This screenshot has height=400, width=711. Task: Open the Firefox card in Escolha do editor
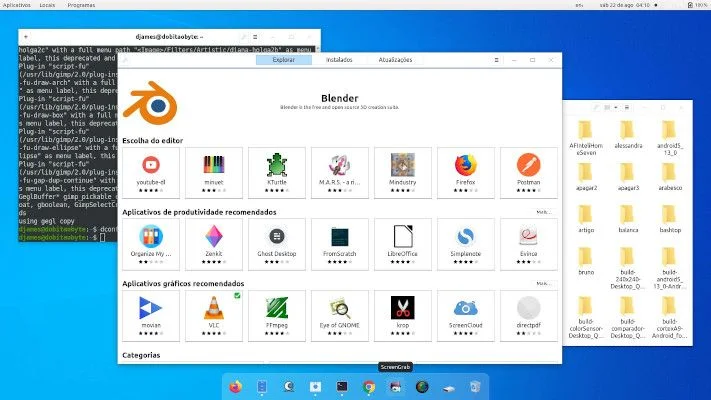click(466, 173)
